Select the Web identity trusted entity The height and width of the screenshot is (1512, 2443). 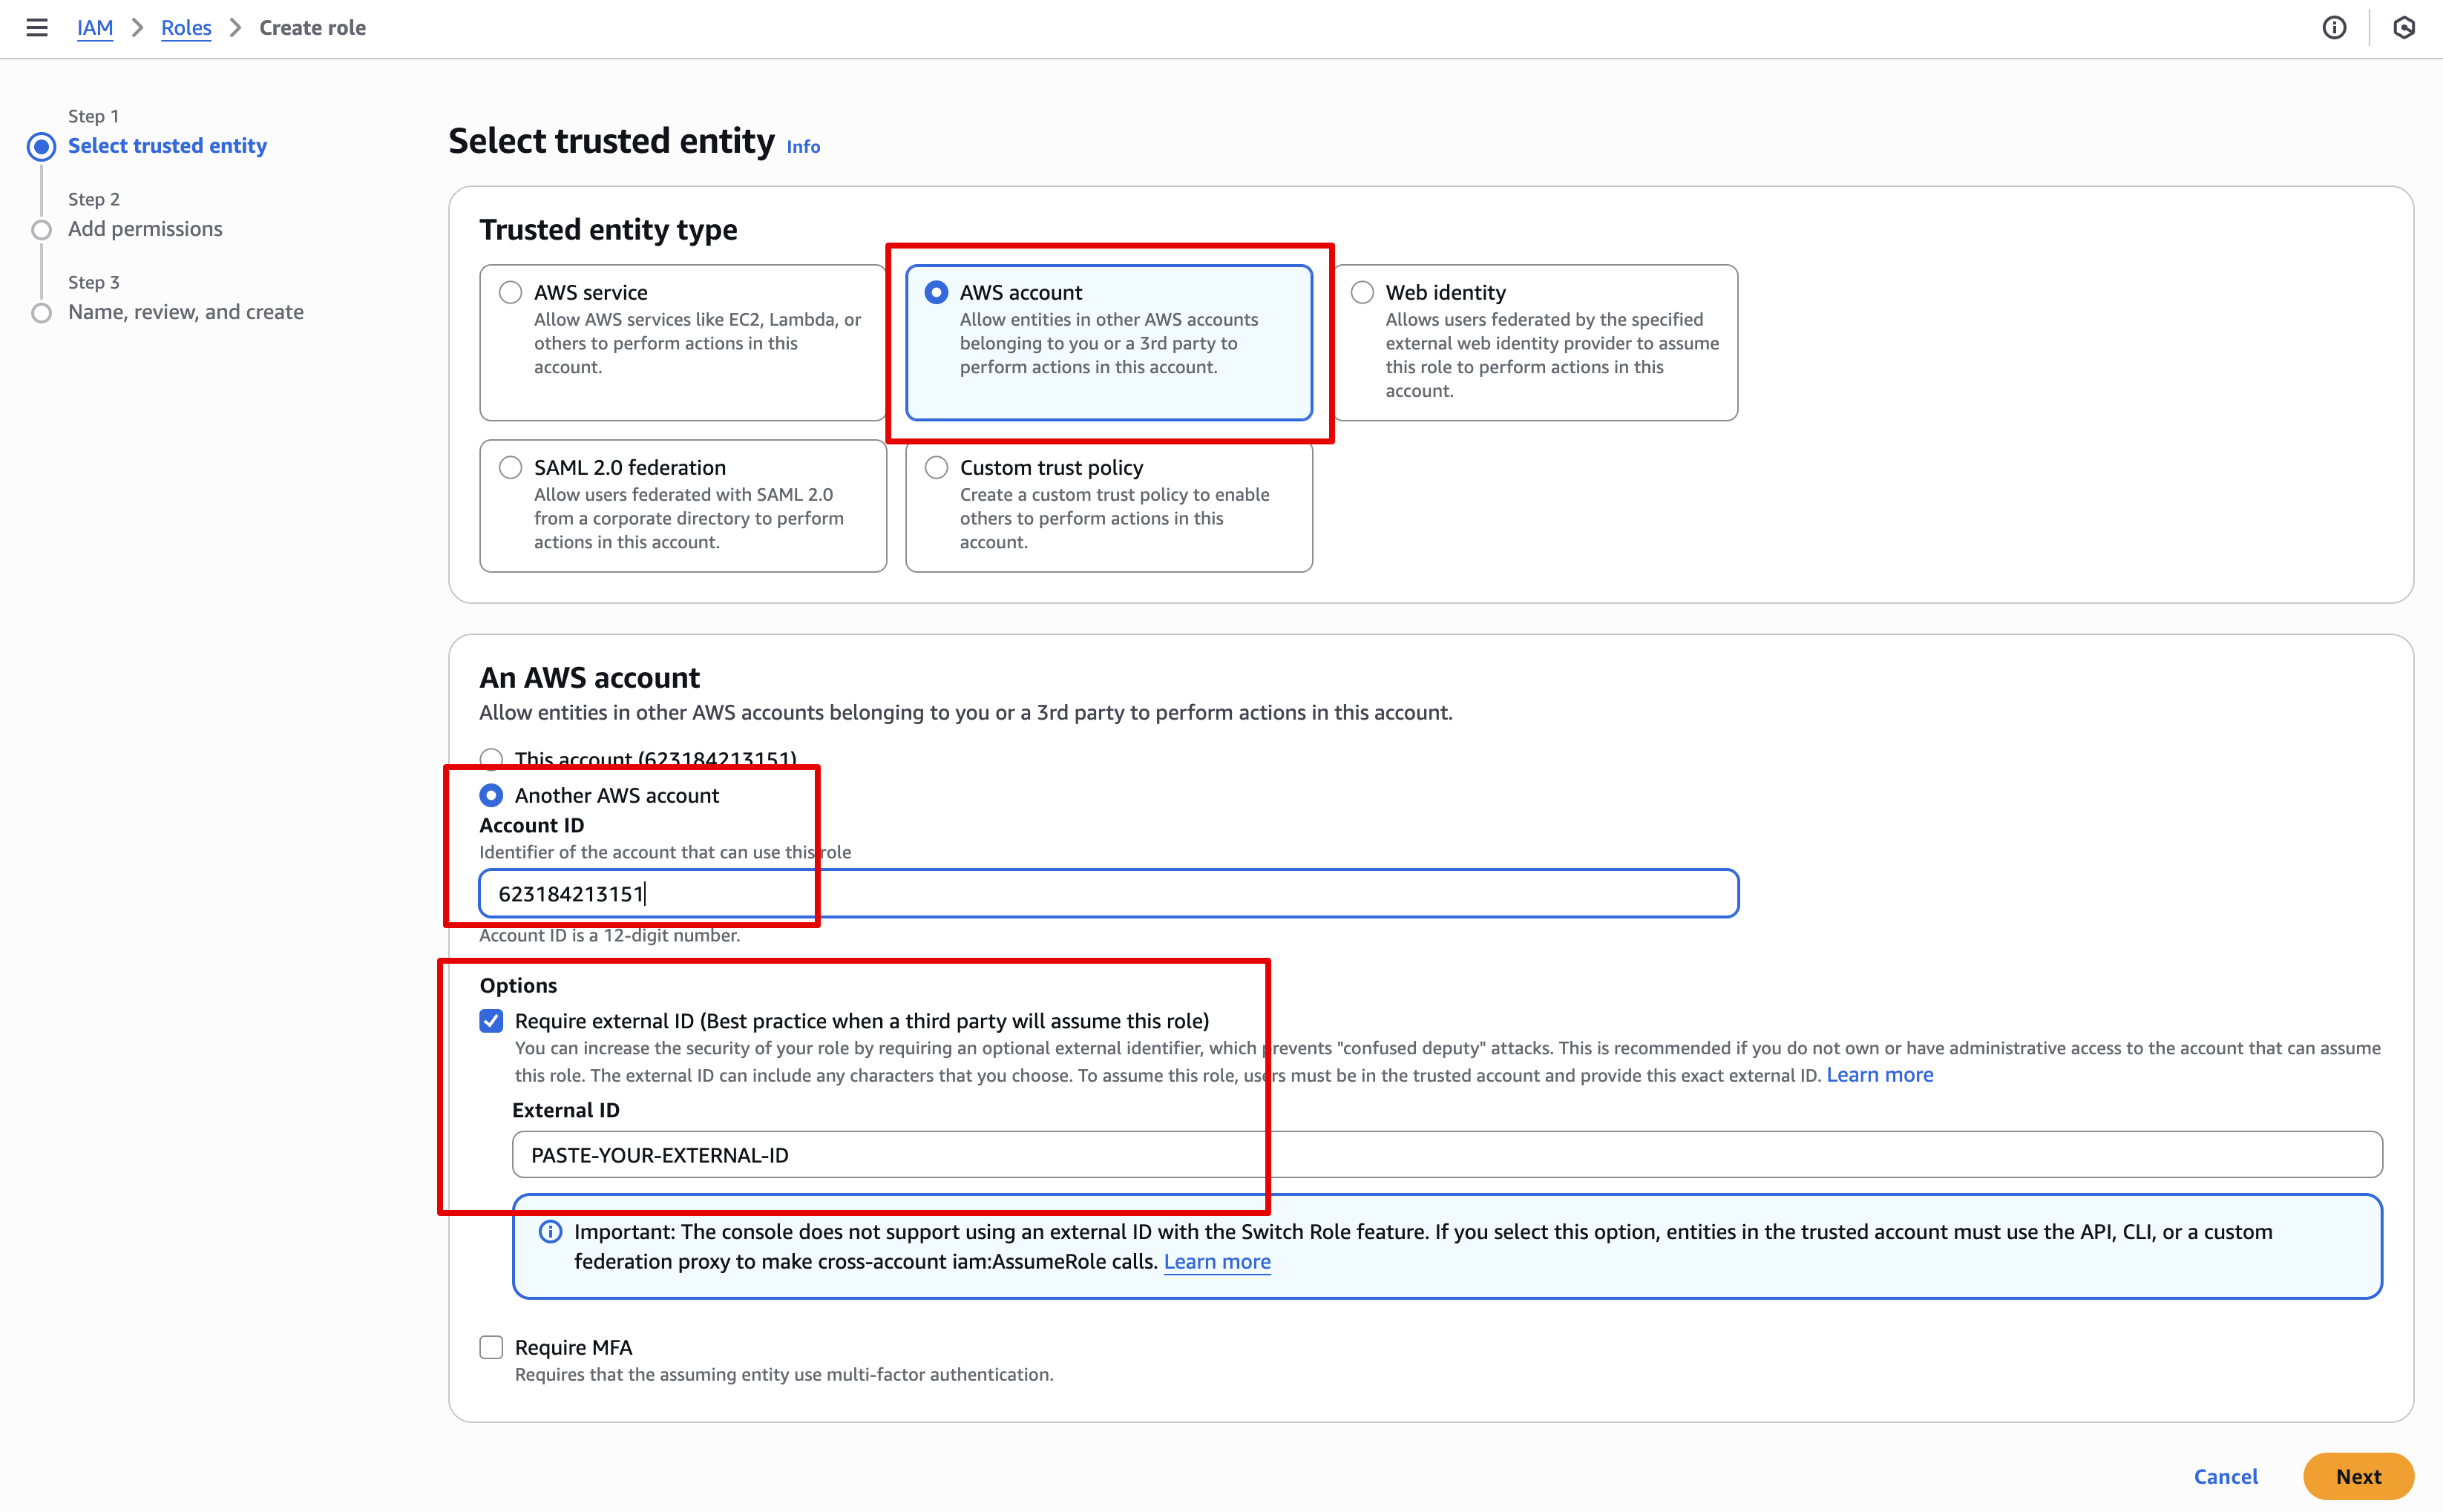pos(1362,292)
